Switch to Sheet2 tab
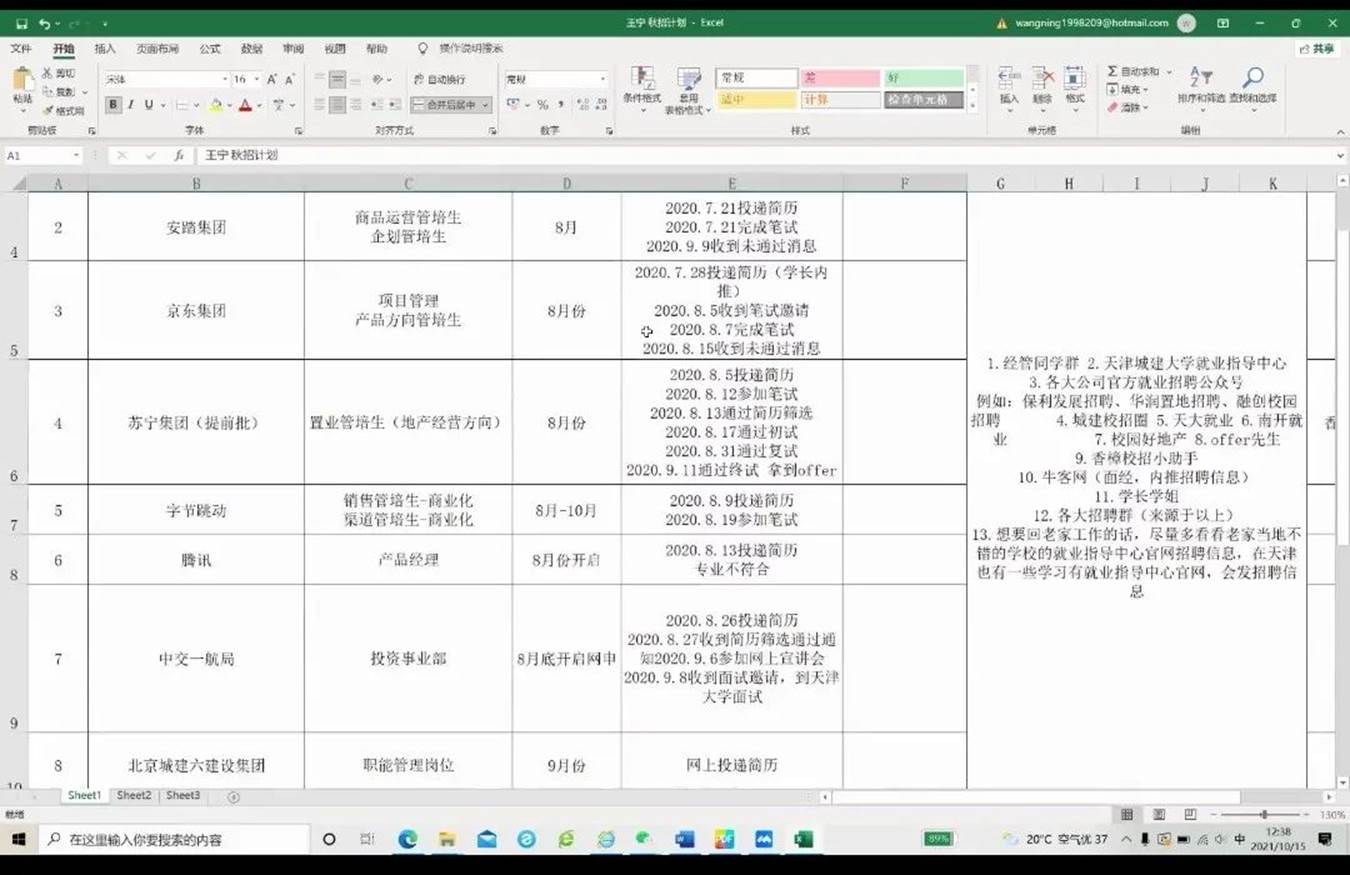 (x=134, y=796)
